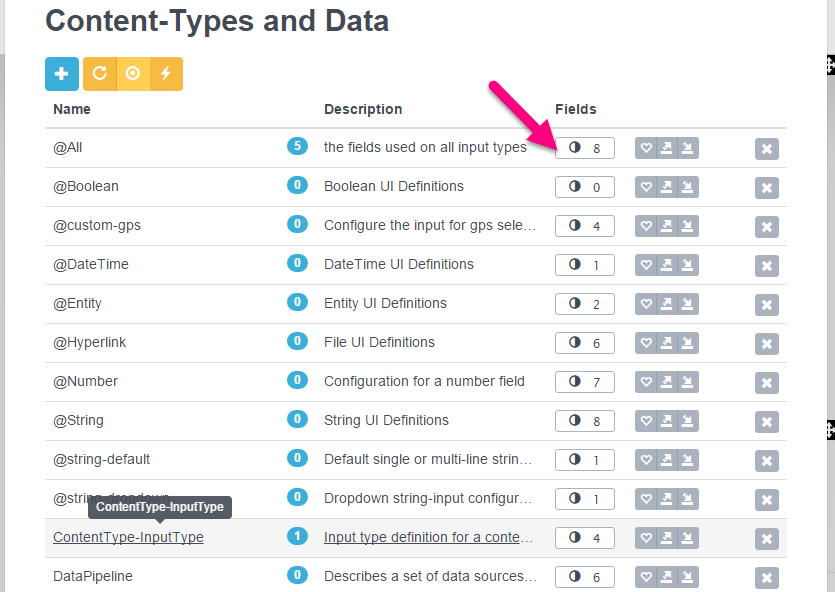Open the Fields view for DataPipeline

(584, 576)
